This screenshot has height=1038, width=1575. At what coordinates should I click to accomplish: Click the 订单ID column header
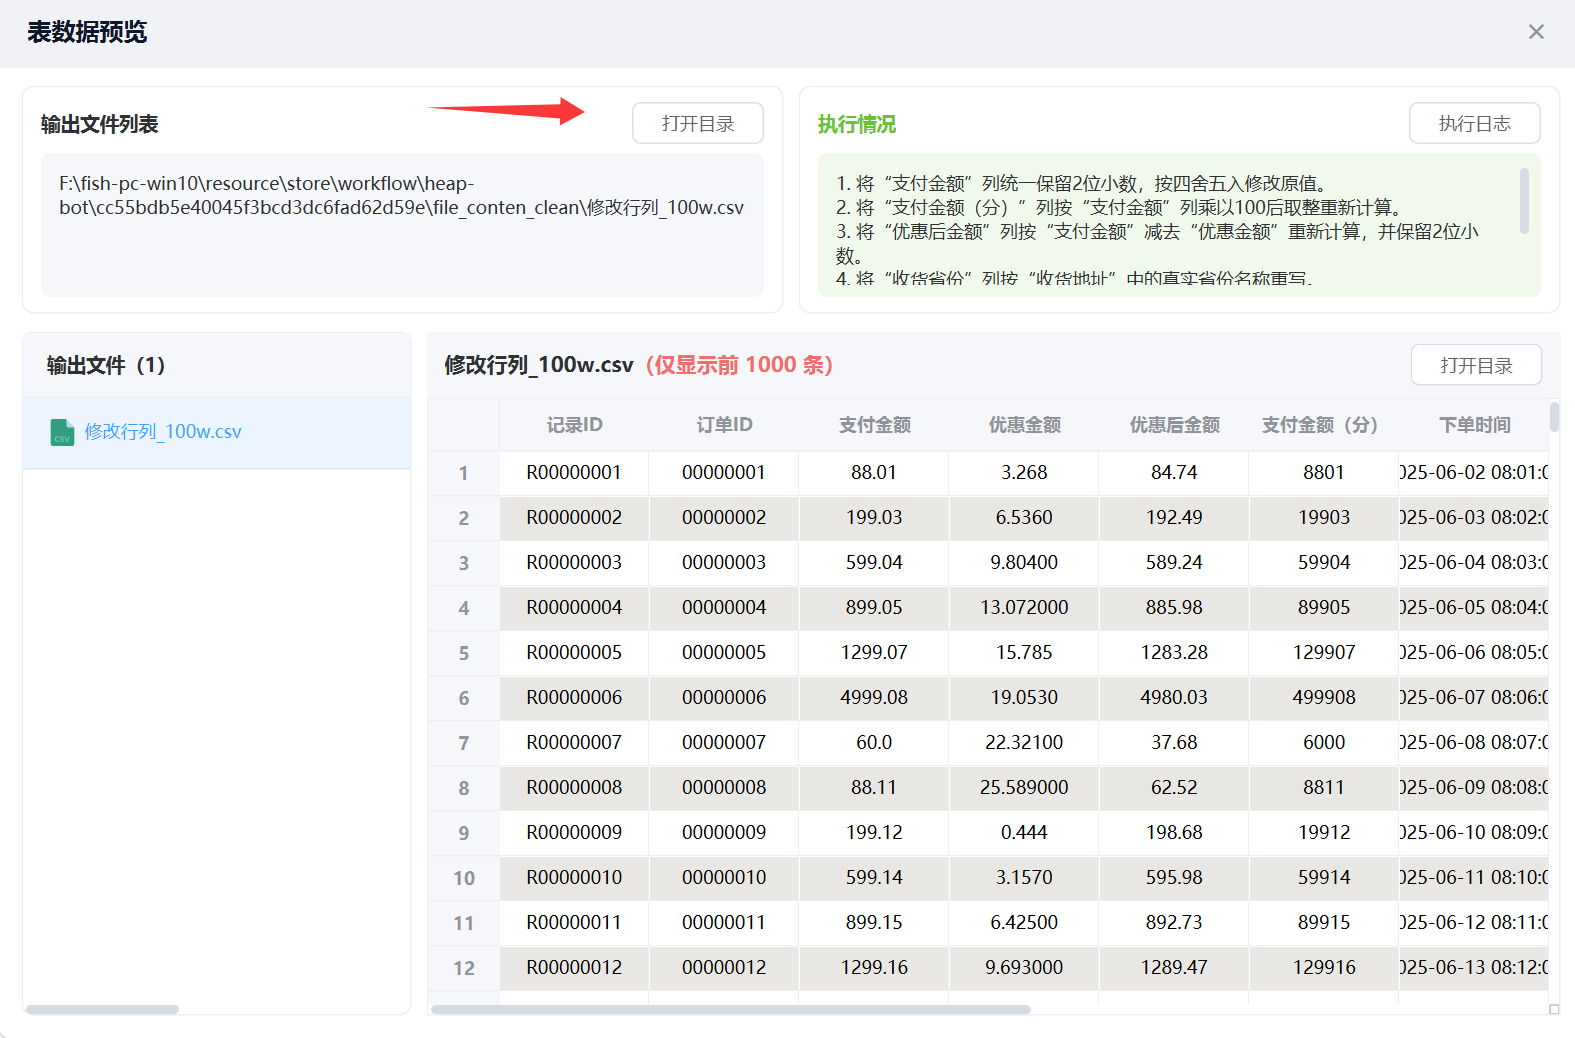click(x=724, y=425)
